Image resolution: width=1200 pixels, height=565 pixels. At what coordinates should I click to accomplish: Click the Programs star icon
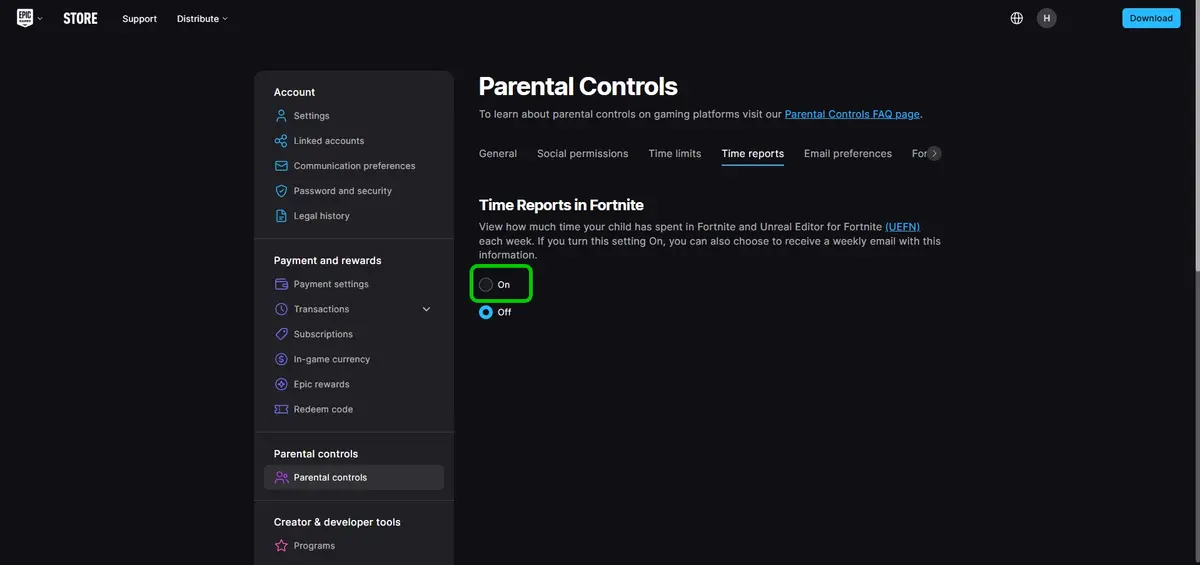point(281,546)
